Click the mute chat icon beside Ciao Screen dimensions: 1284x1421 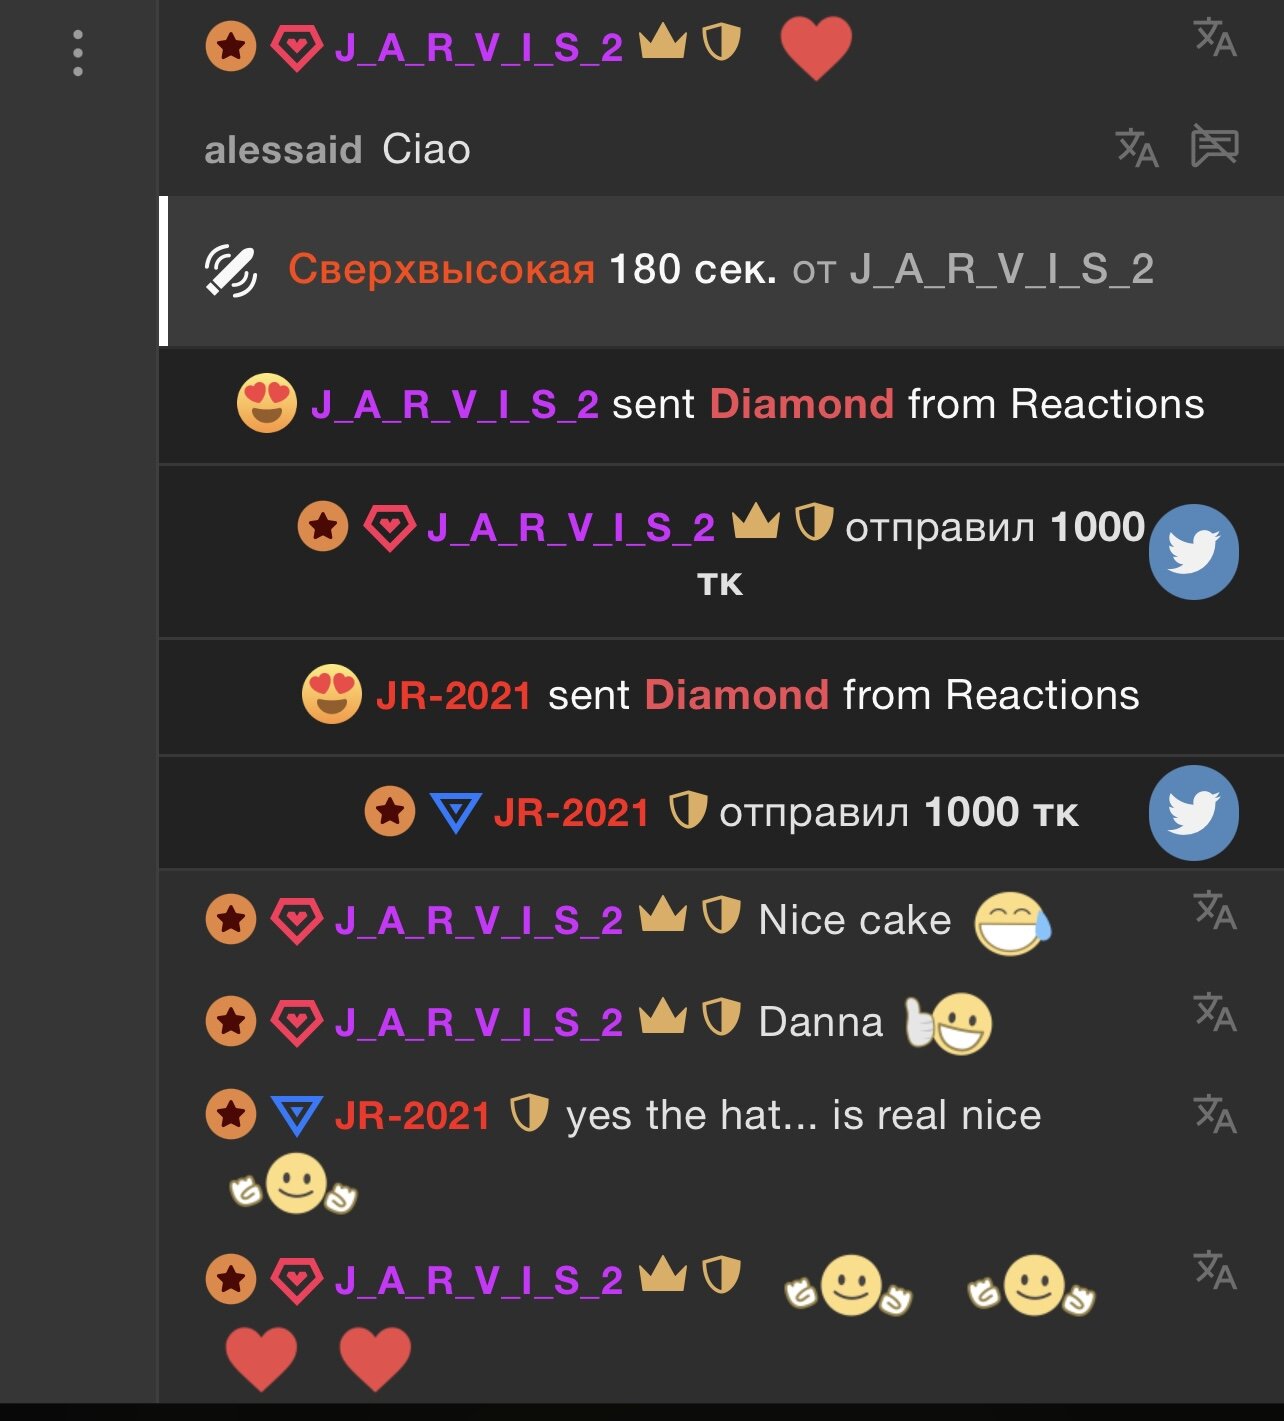coord(1215,147)
